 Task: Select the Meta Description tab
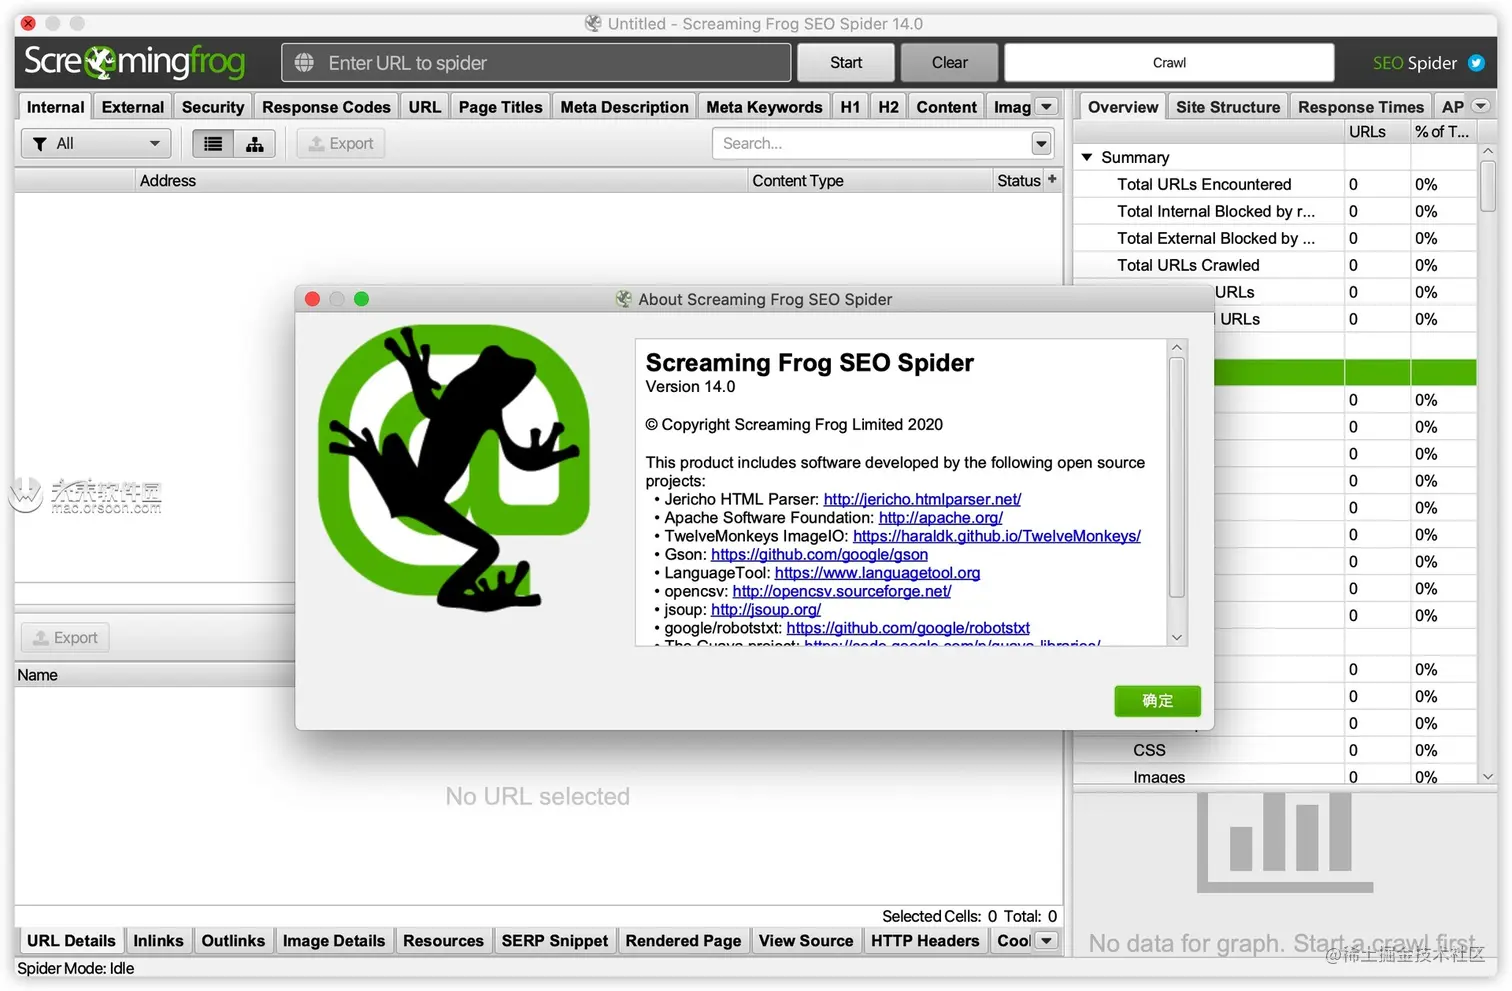[x=624, y=107]
